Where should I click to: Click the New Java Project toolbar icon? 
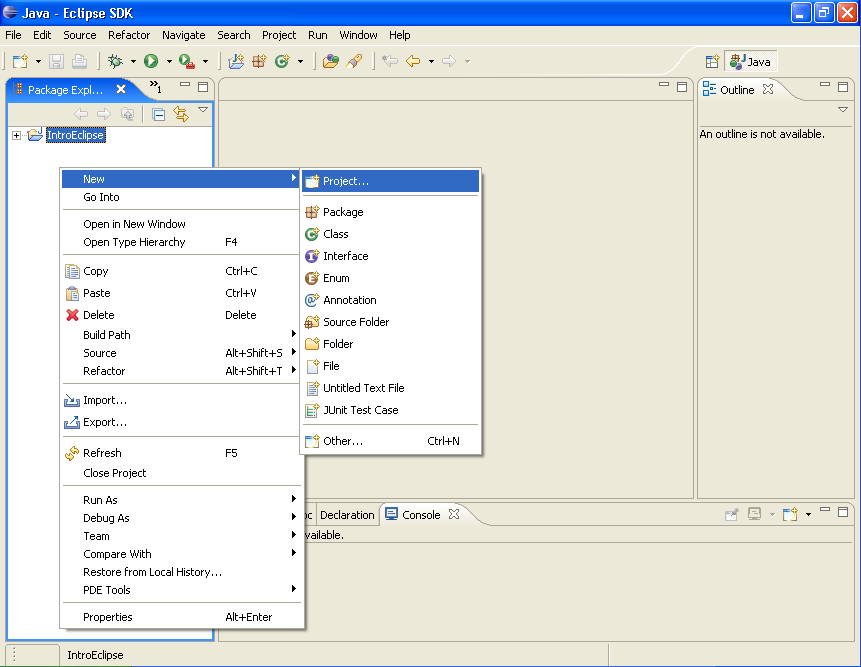(236, 61)
